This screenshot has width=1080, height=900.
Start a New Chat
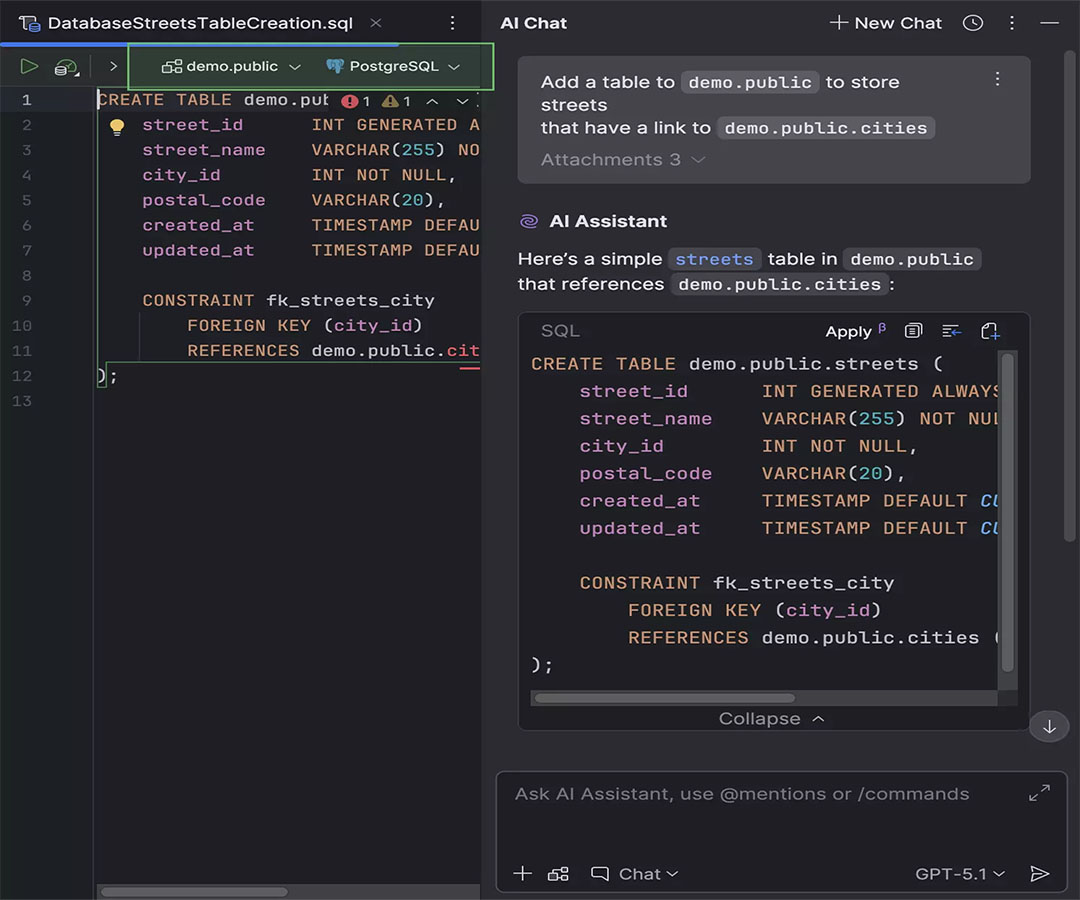coord(886,23)
